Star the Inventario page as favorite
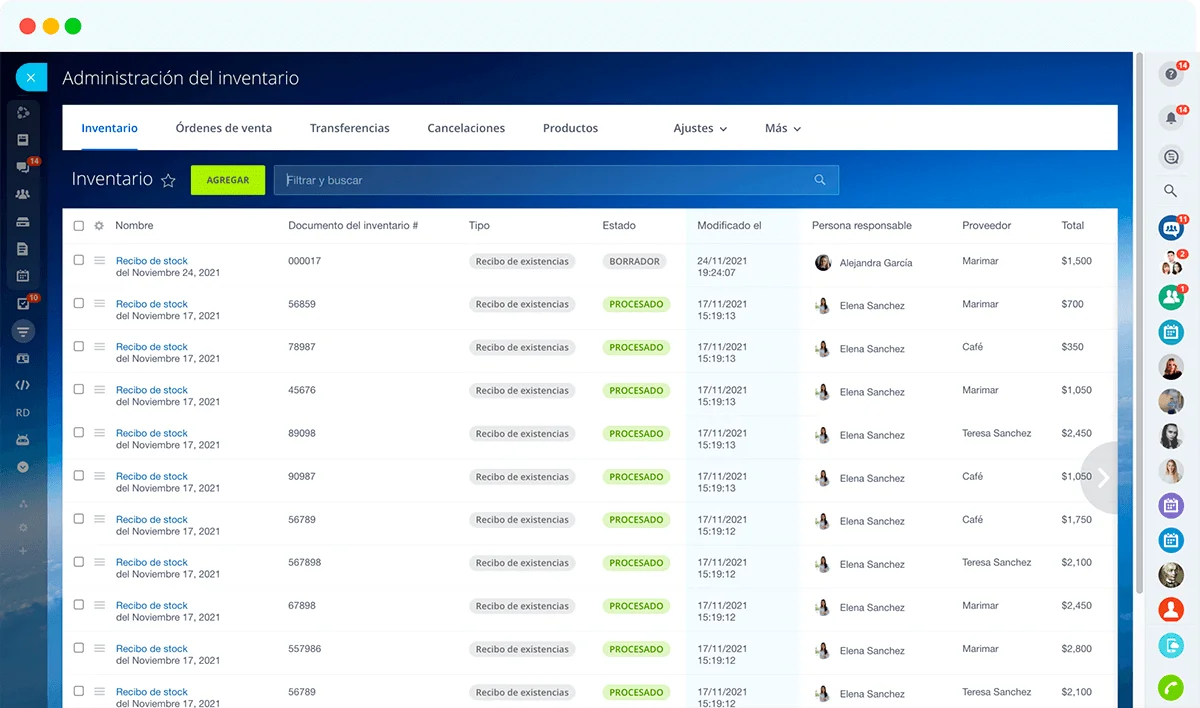The image size is (1200, 708). (x=168, y=181)
